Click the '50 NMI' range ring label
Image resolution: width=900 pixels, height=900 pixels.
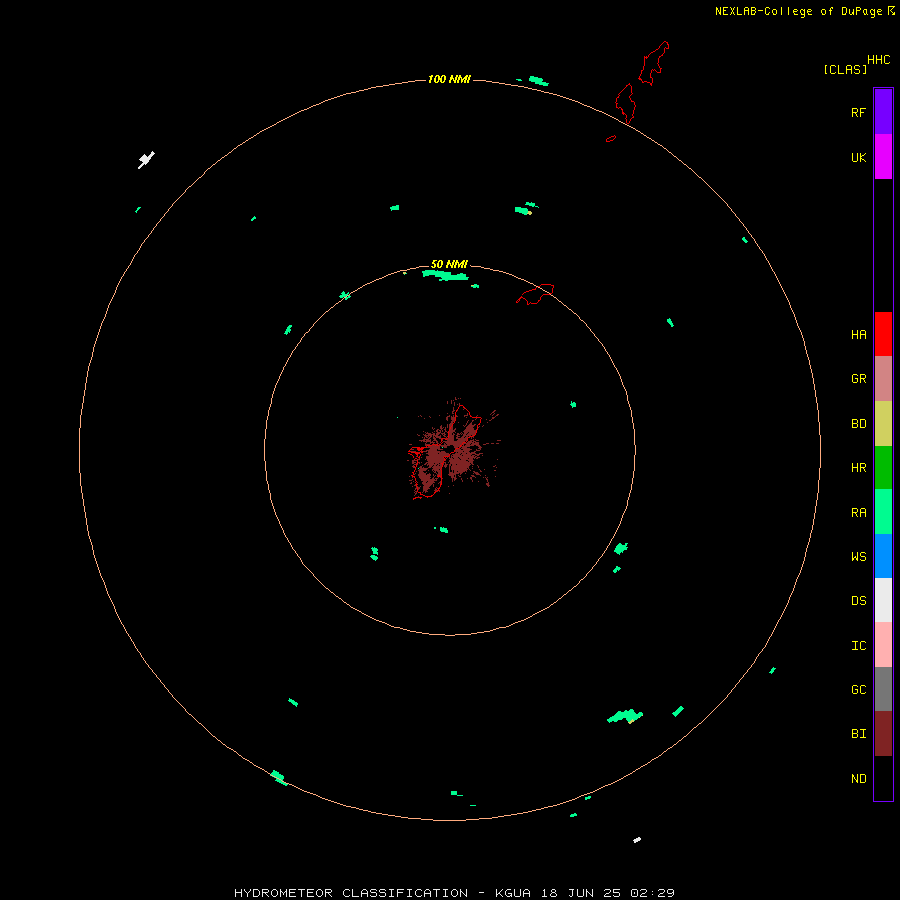point(449,265)
